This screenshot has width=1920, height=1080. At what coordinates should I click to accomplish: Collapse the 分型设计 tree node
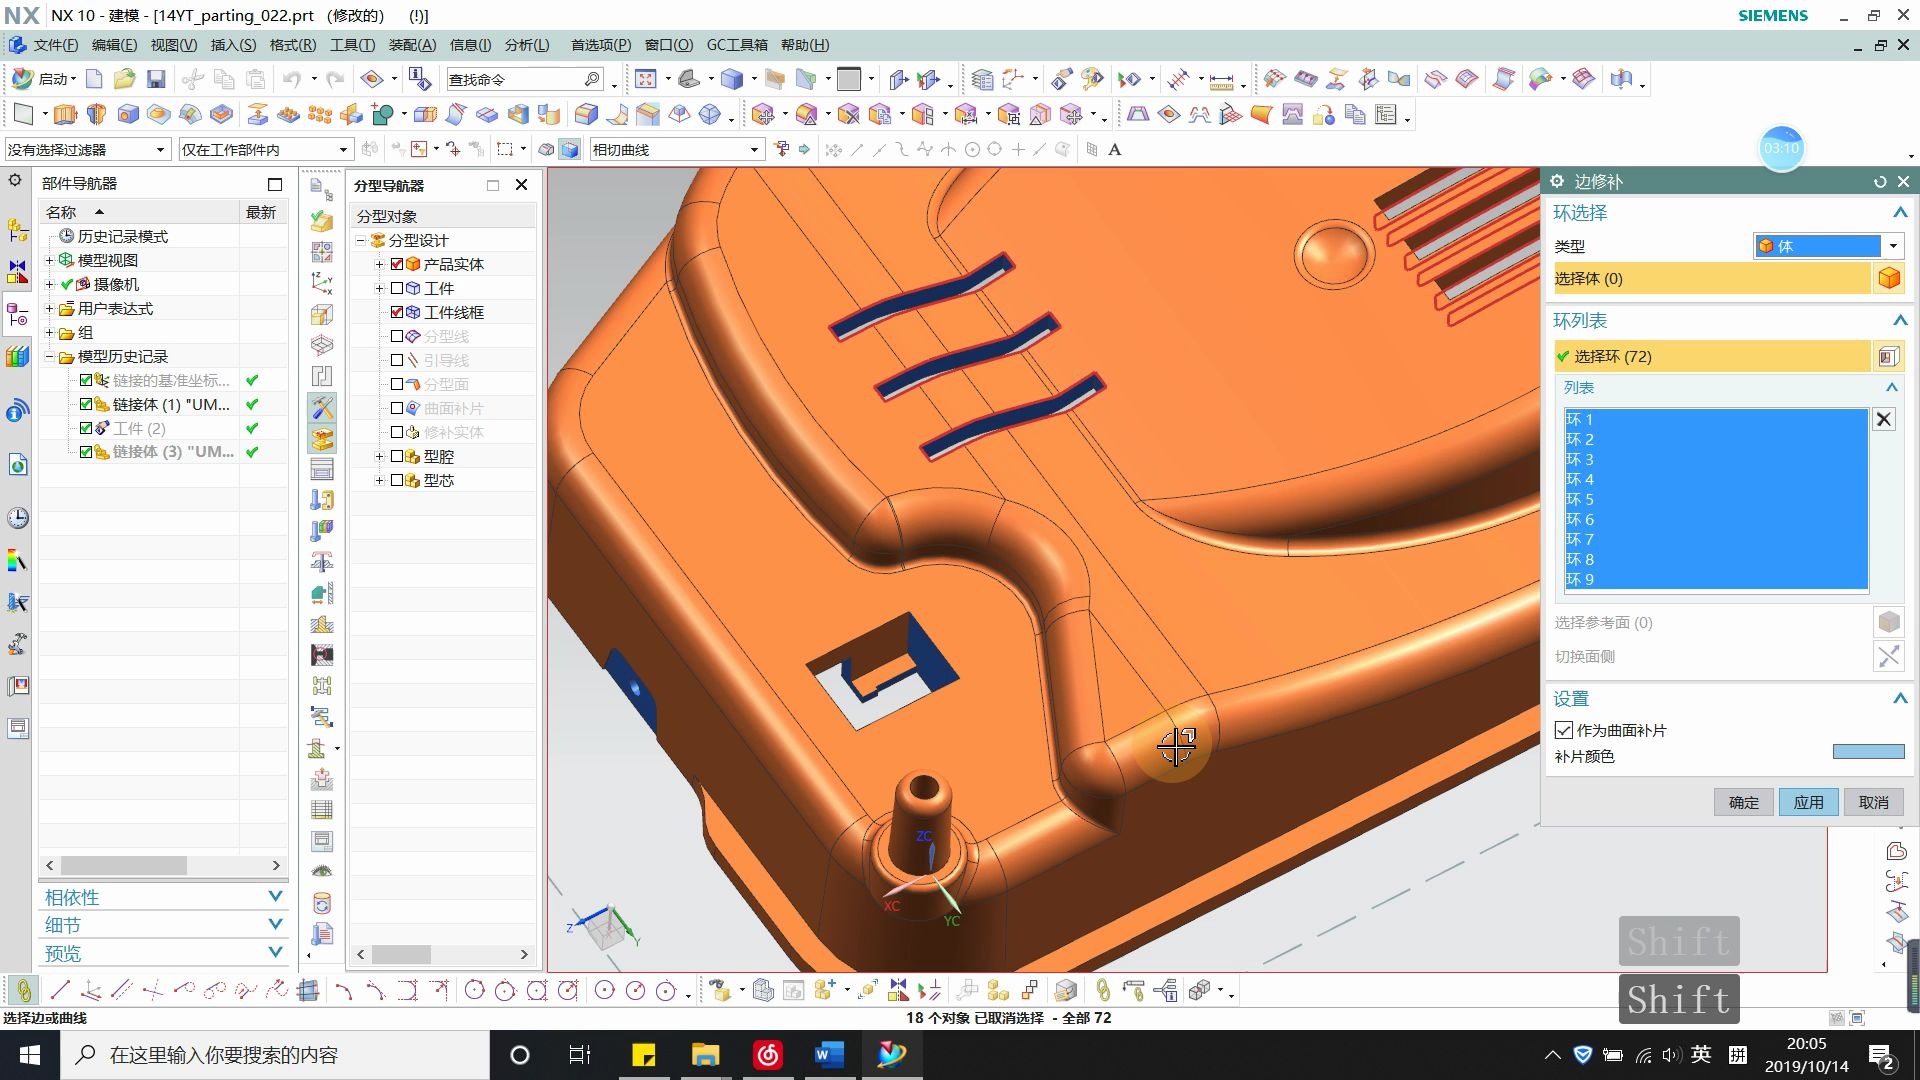tap(361, 240)
